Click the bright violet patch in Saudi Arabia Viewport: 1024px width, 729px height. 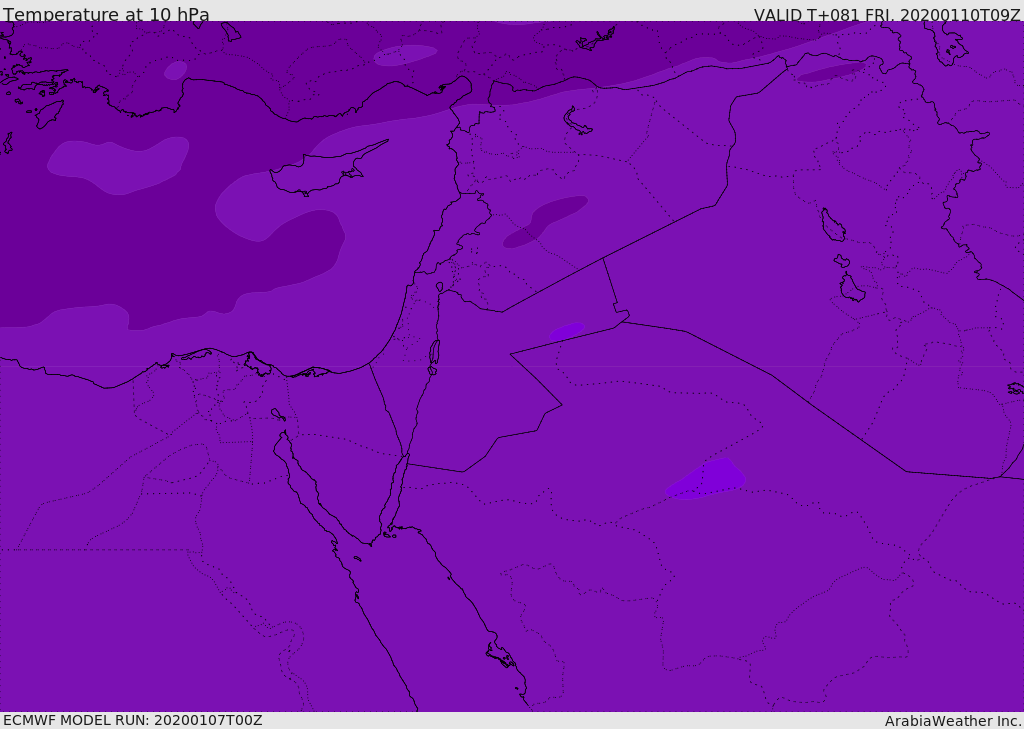(x=706, y=479)
